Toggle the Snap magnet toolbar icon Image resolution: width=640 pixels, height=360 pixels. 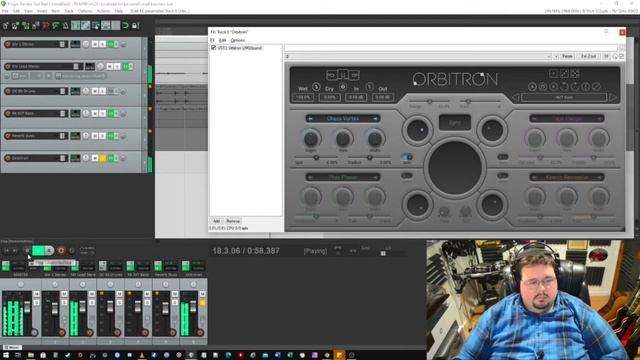[x=125, y=26]
